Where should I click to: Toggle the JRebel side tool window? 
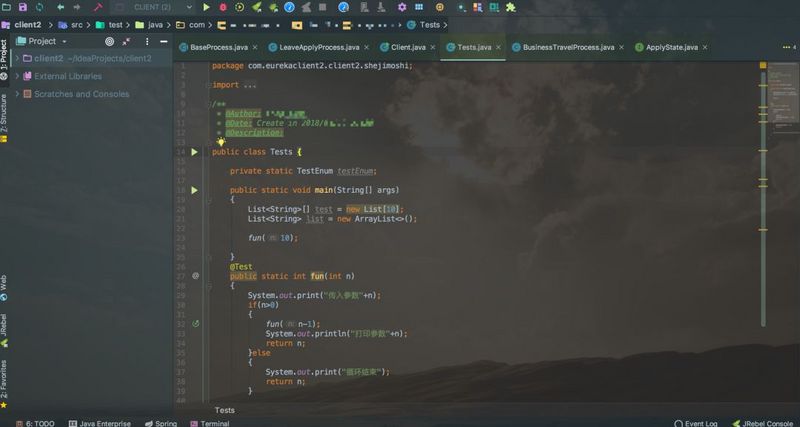(4, 330)
